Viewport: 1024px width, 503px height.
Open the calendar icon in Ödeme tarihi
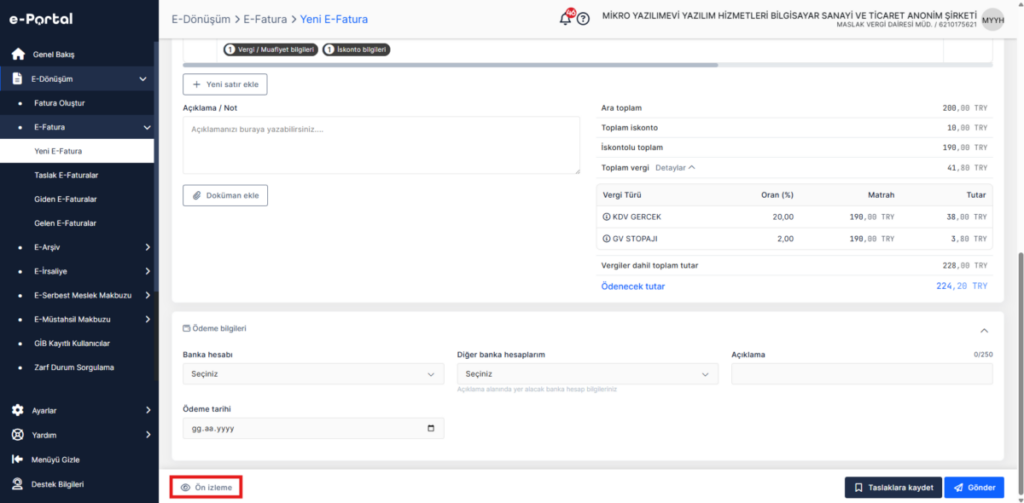point(430,429)
